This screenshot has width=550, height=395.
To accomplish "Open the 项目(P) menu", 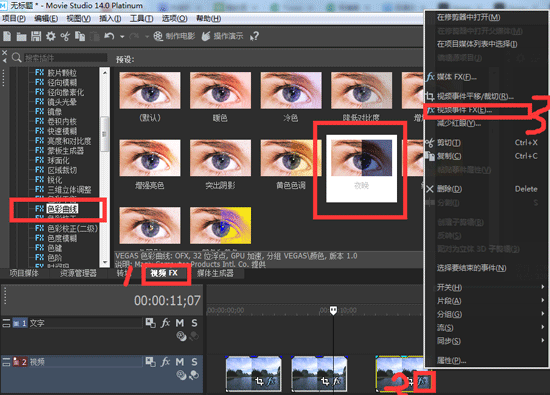I will 14,18.
